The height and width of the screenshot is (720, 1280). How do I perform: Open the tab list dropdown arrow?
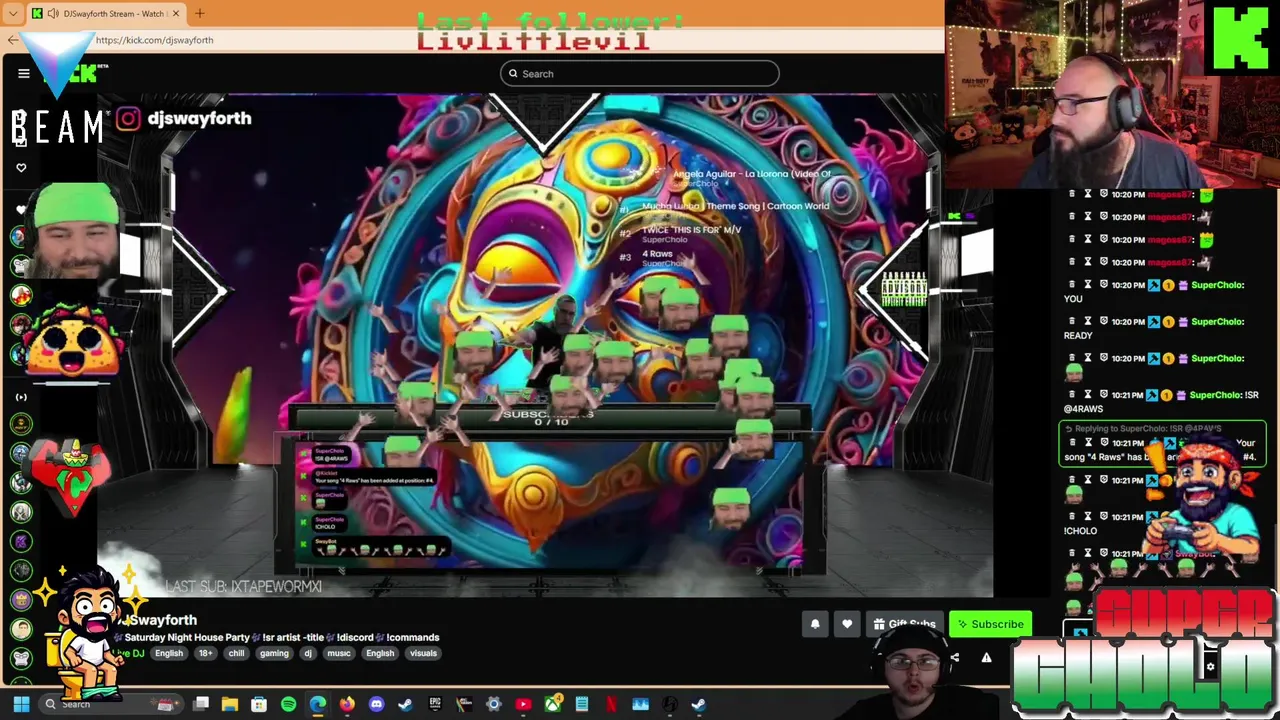[13, 13]
